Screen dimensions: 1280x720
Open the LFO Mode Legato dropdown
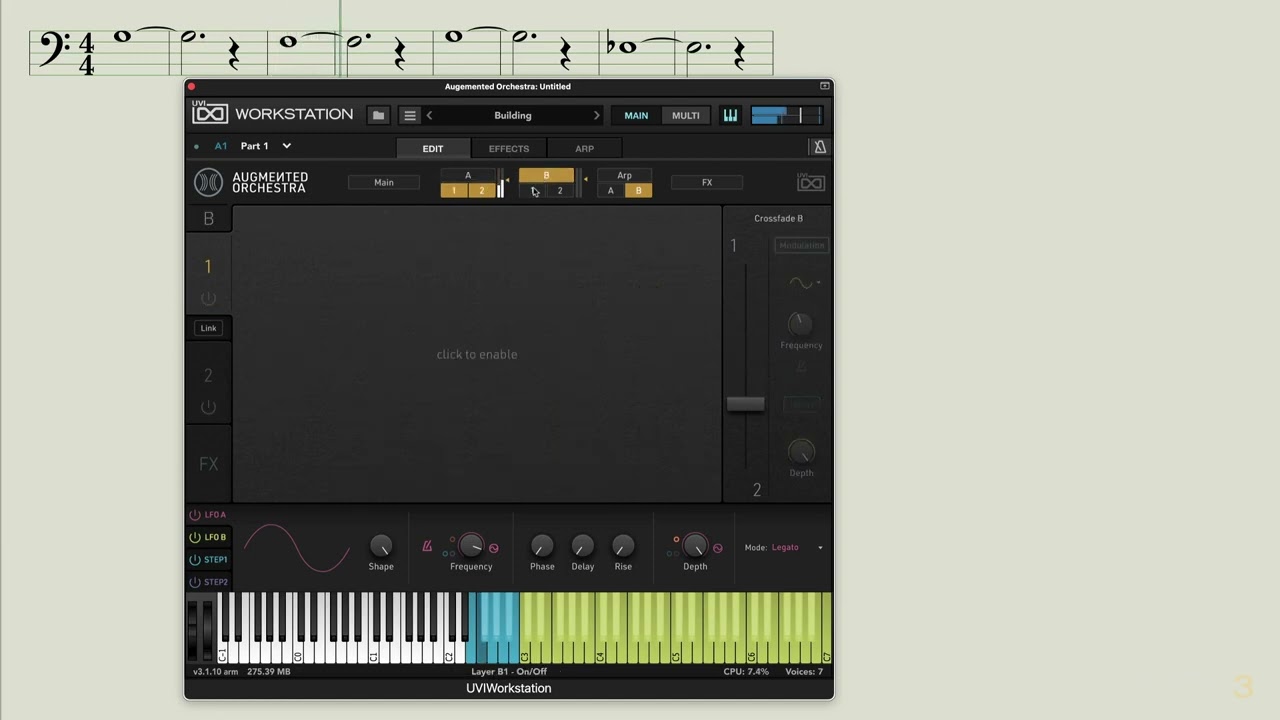tap(797, 547)
